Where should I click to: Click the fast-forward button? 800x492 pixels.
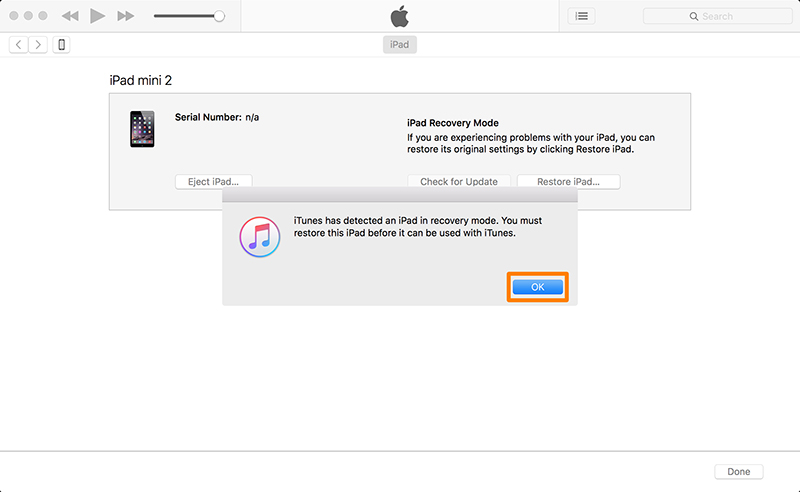[x=125, y=16]
